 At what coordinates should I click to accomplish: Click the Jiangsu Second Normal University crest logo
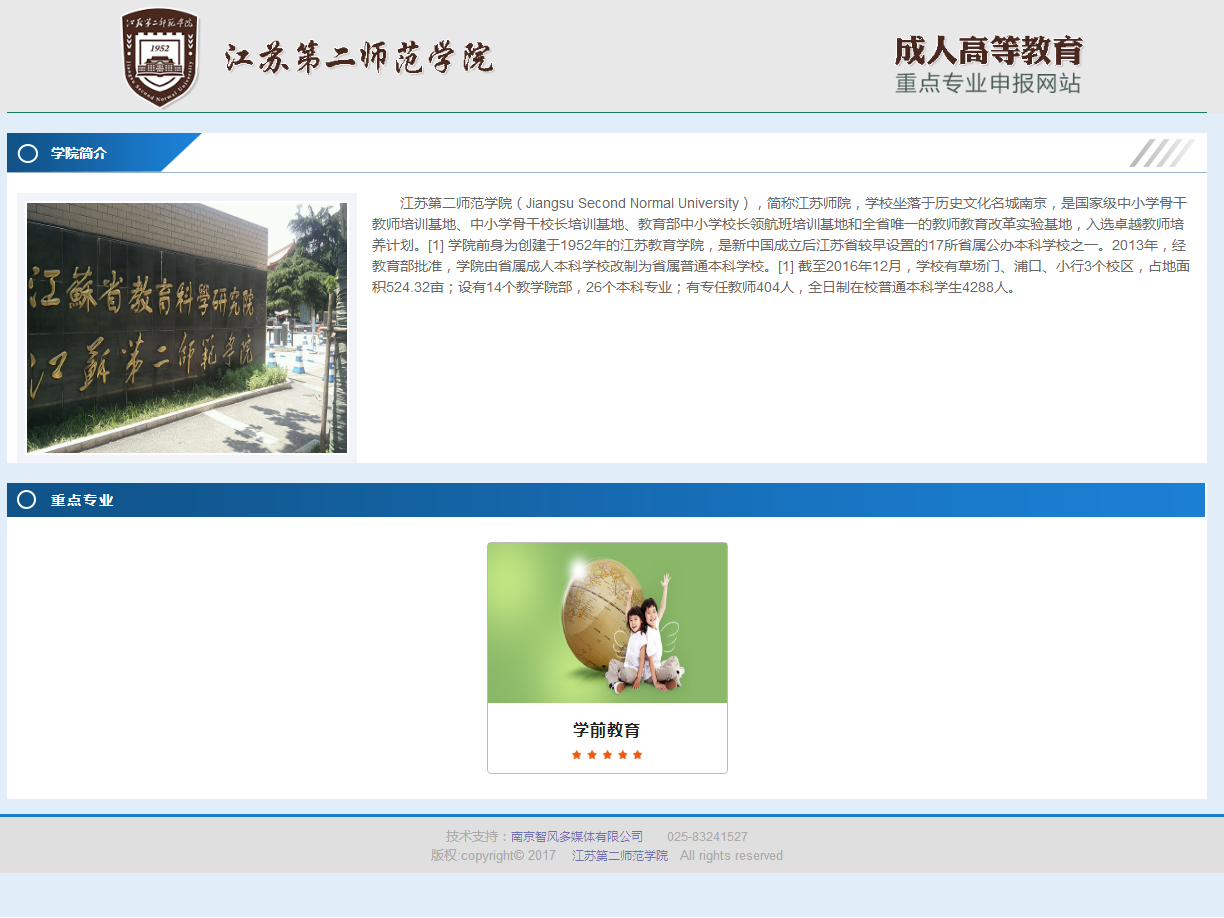pyautogui.click(x=160, y=57)
